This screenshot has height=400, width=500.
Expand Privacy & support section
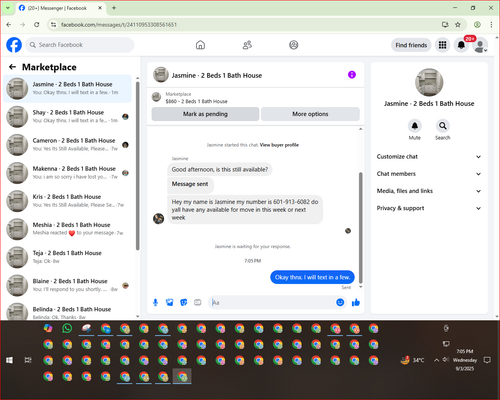click(429, 208)
